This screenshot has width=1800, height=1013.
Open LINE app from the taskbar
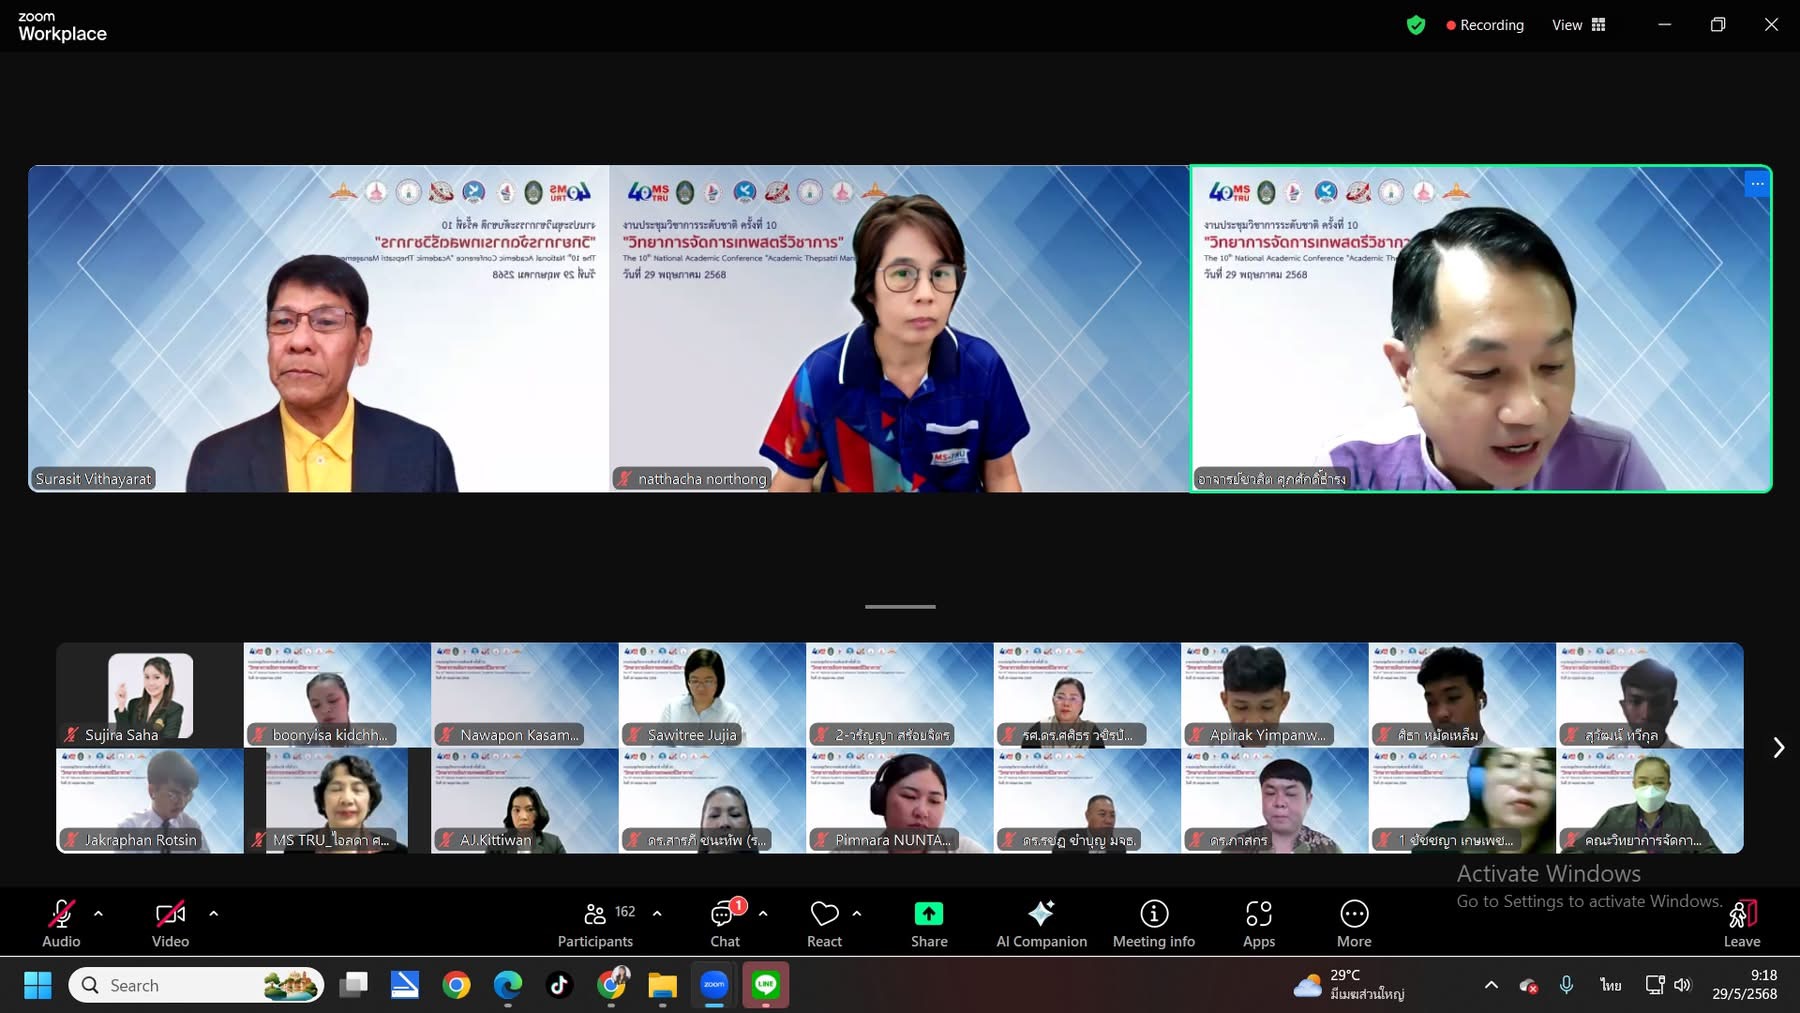[x=766, y=985]
